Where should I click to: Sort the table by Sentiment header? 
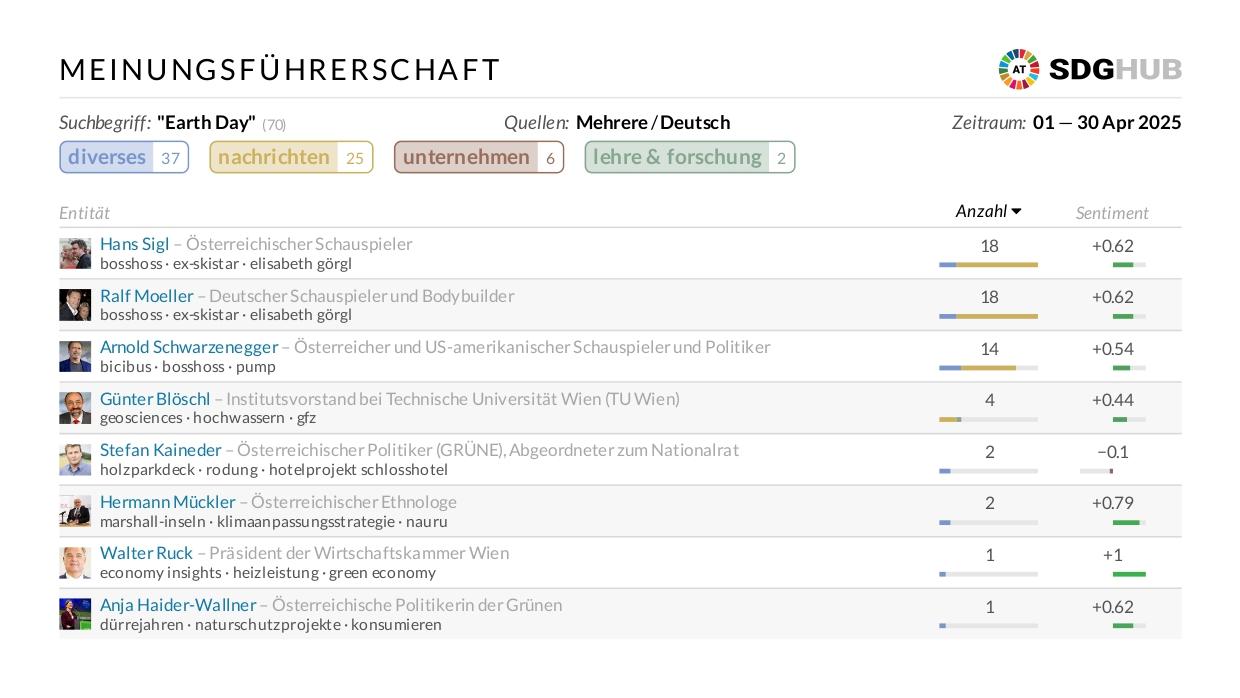coord(1112,213)
